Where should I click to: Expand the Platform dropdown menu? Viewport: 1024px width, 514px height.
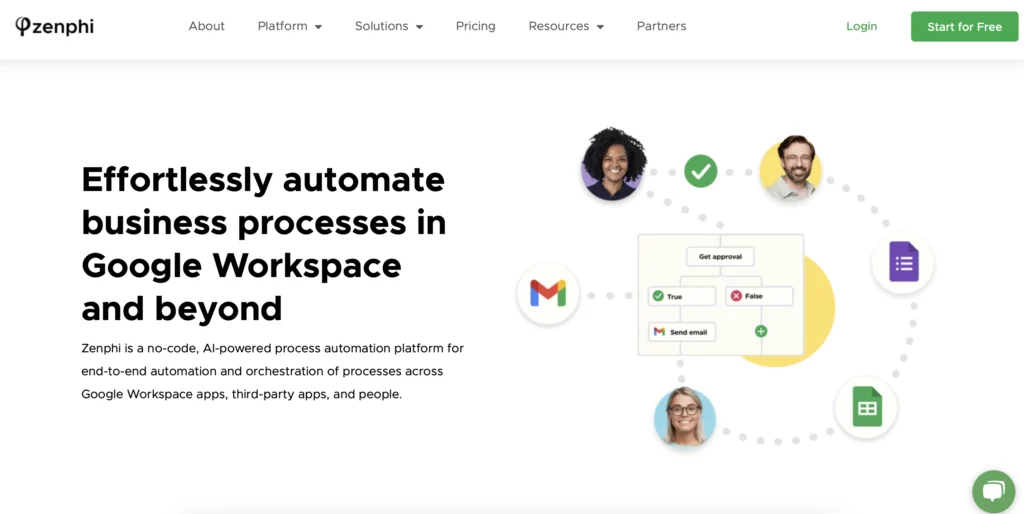point(290,26)
